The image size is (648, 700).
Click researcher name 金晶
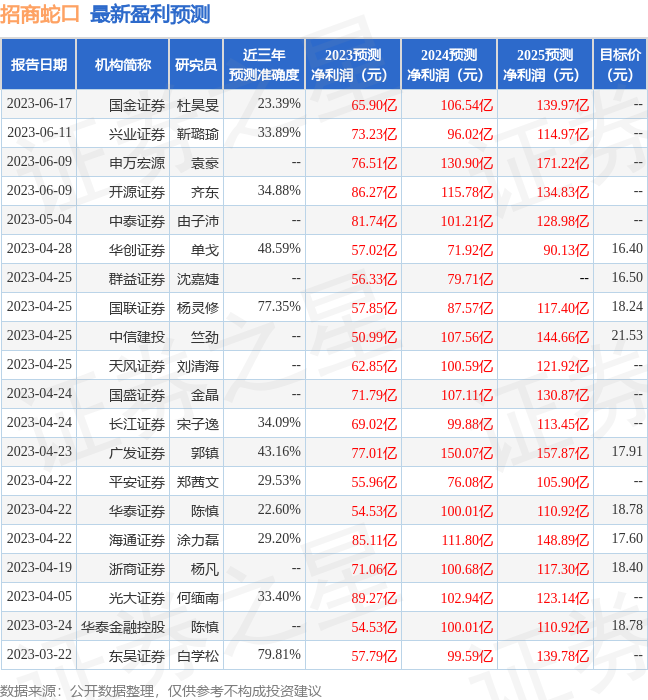tap(205, 396)
